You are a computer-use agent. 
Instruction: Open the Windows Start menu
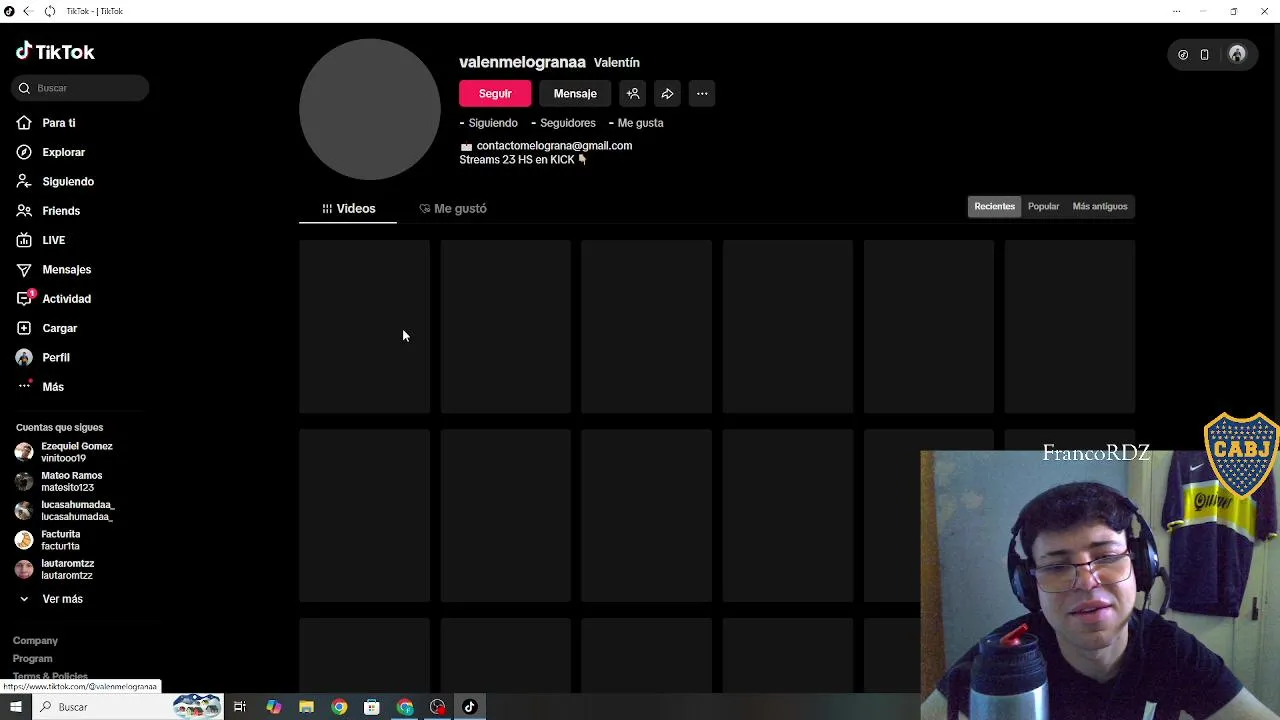[x=15, y=707]
